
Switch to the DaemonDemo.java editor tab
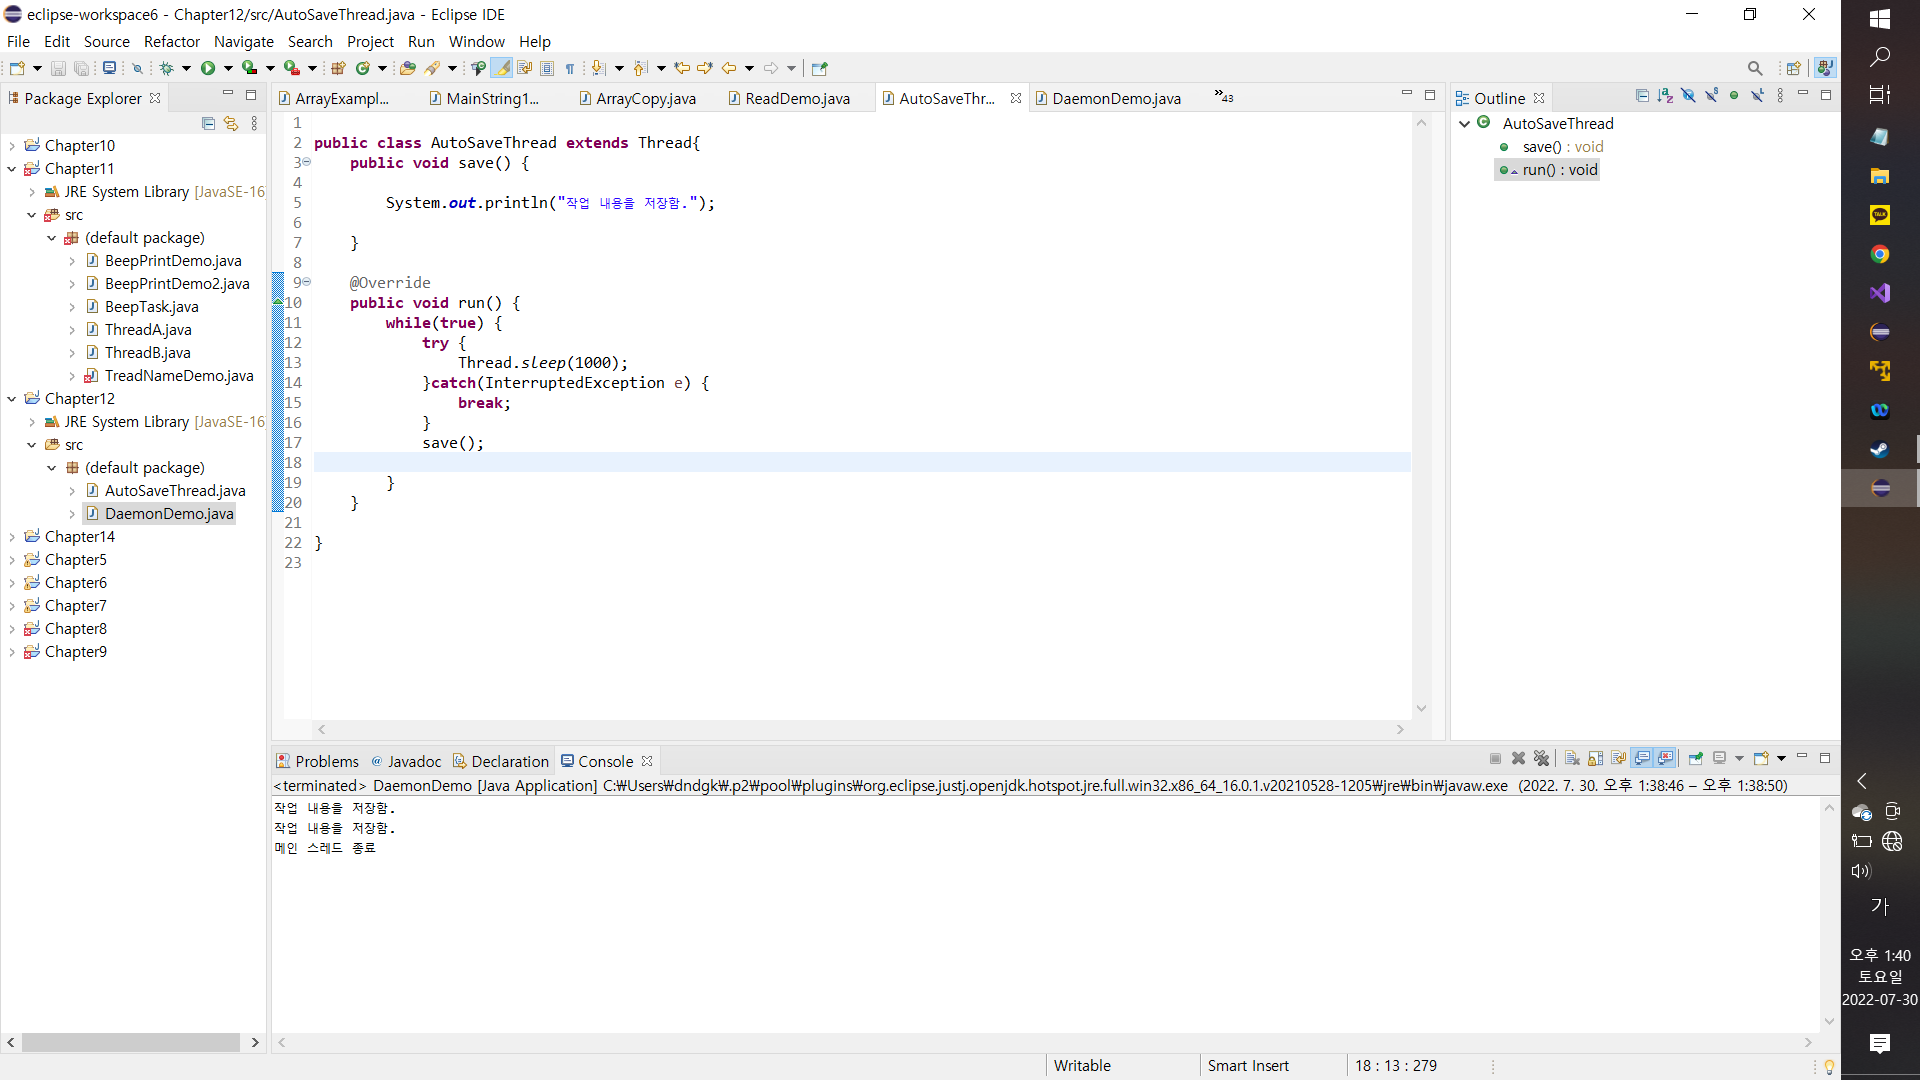click(1115, 98)
